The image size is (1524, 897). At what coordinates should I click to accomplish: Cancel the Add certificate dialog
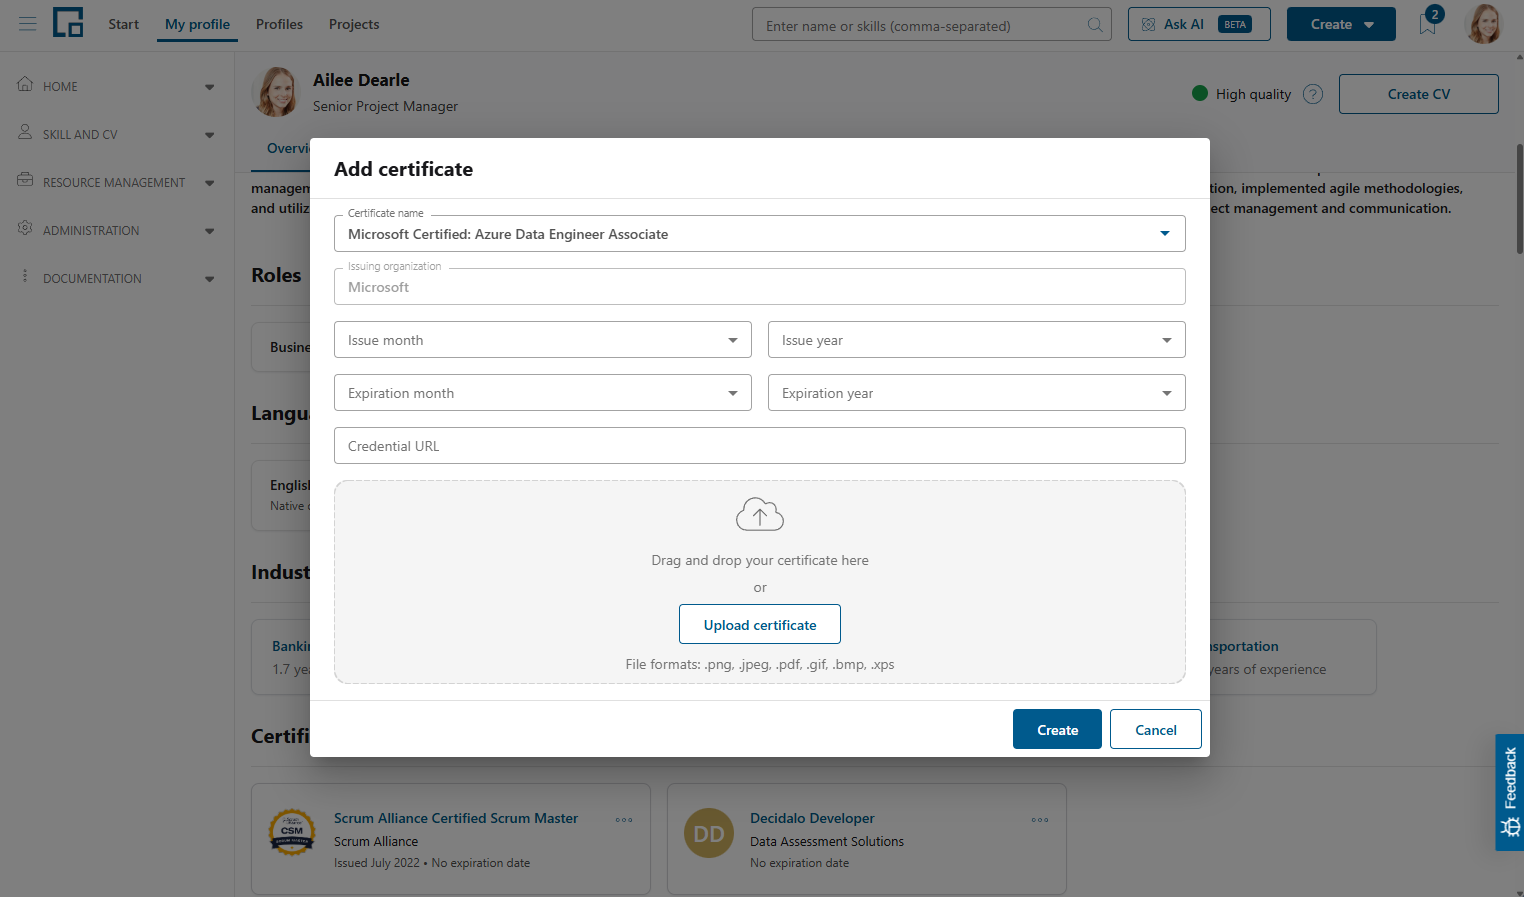coord(1156,729)
